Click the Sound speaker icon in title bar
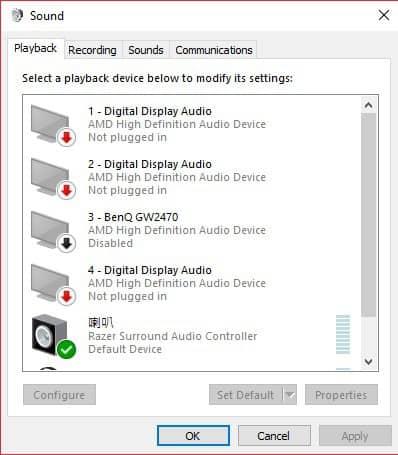This screenshot has height=455, width=398. click(17, 15)
